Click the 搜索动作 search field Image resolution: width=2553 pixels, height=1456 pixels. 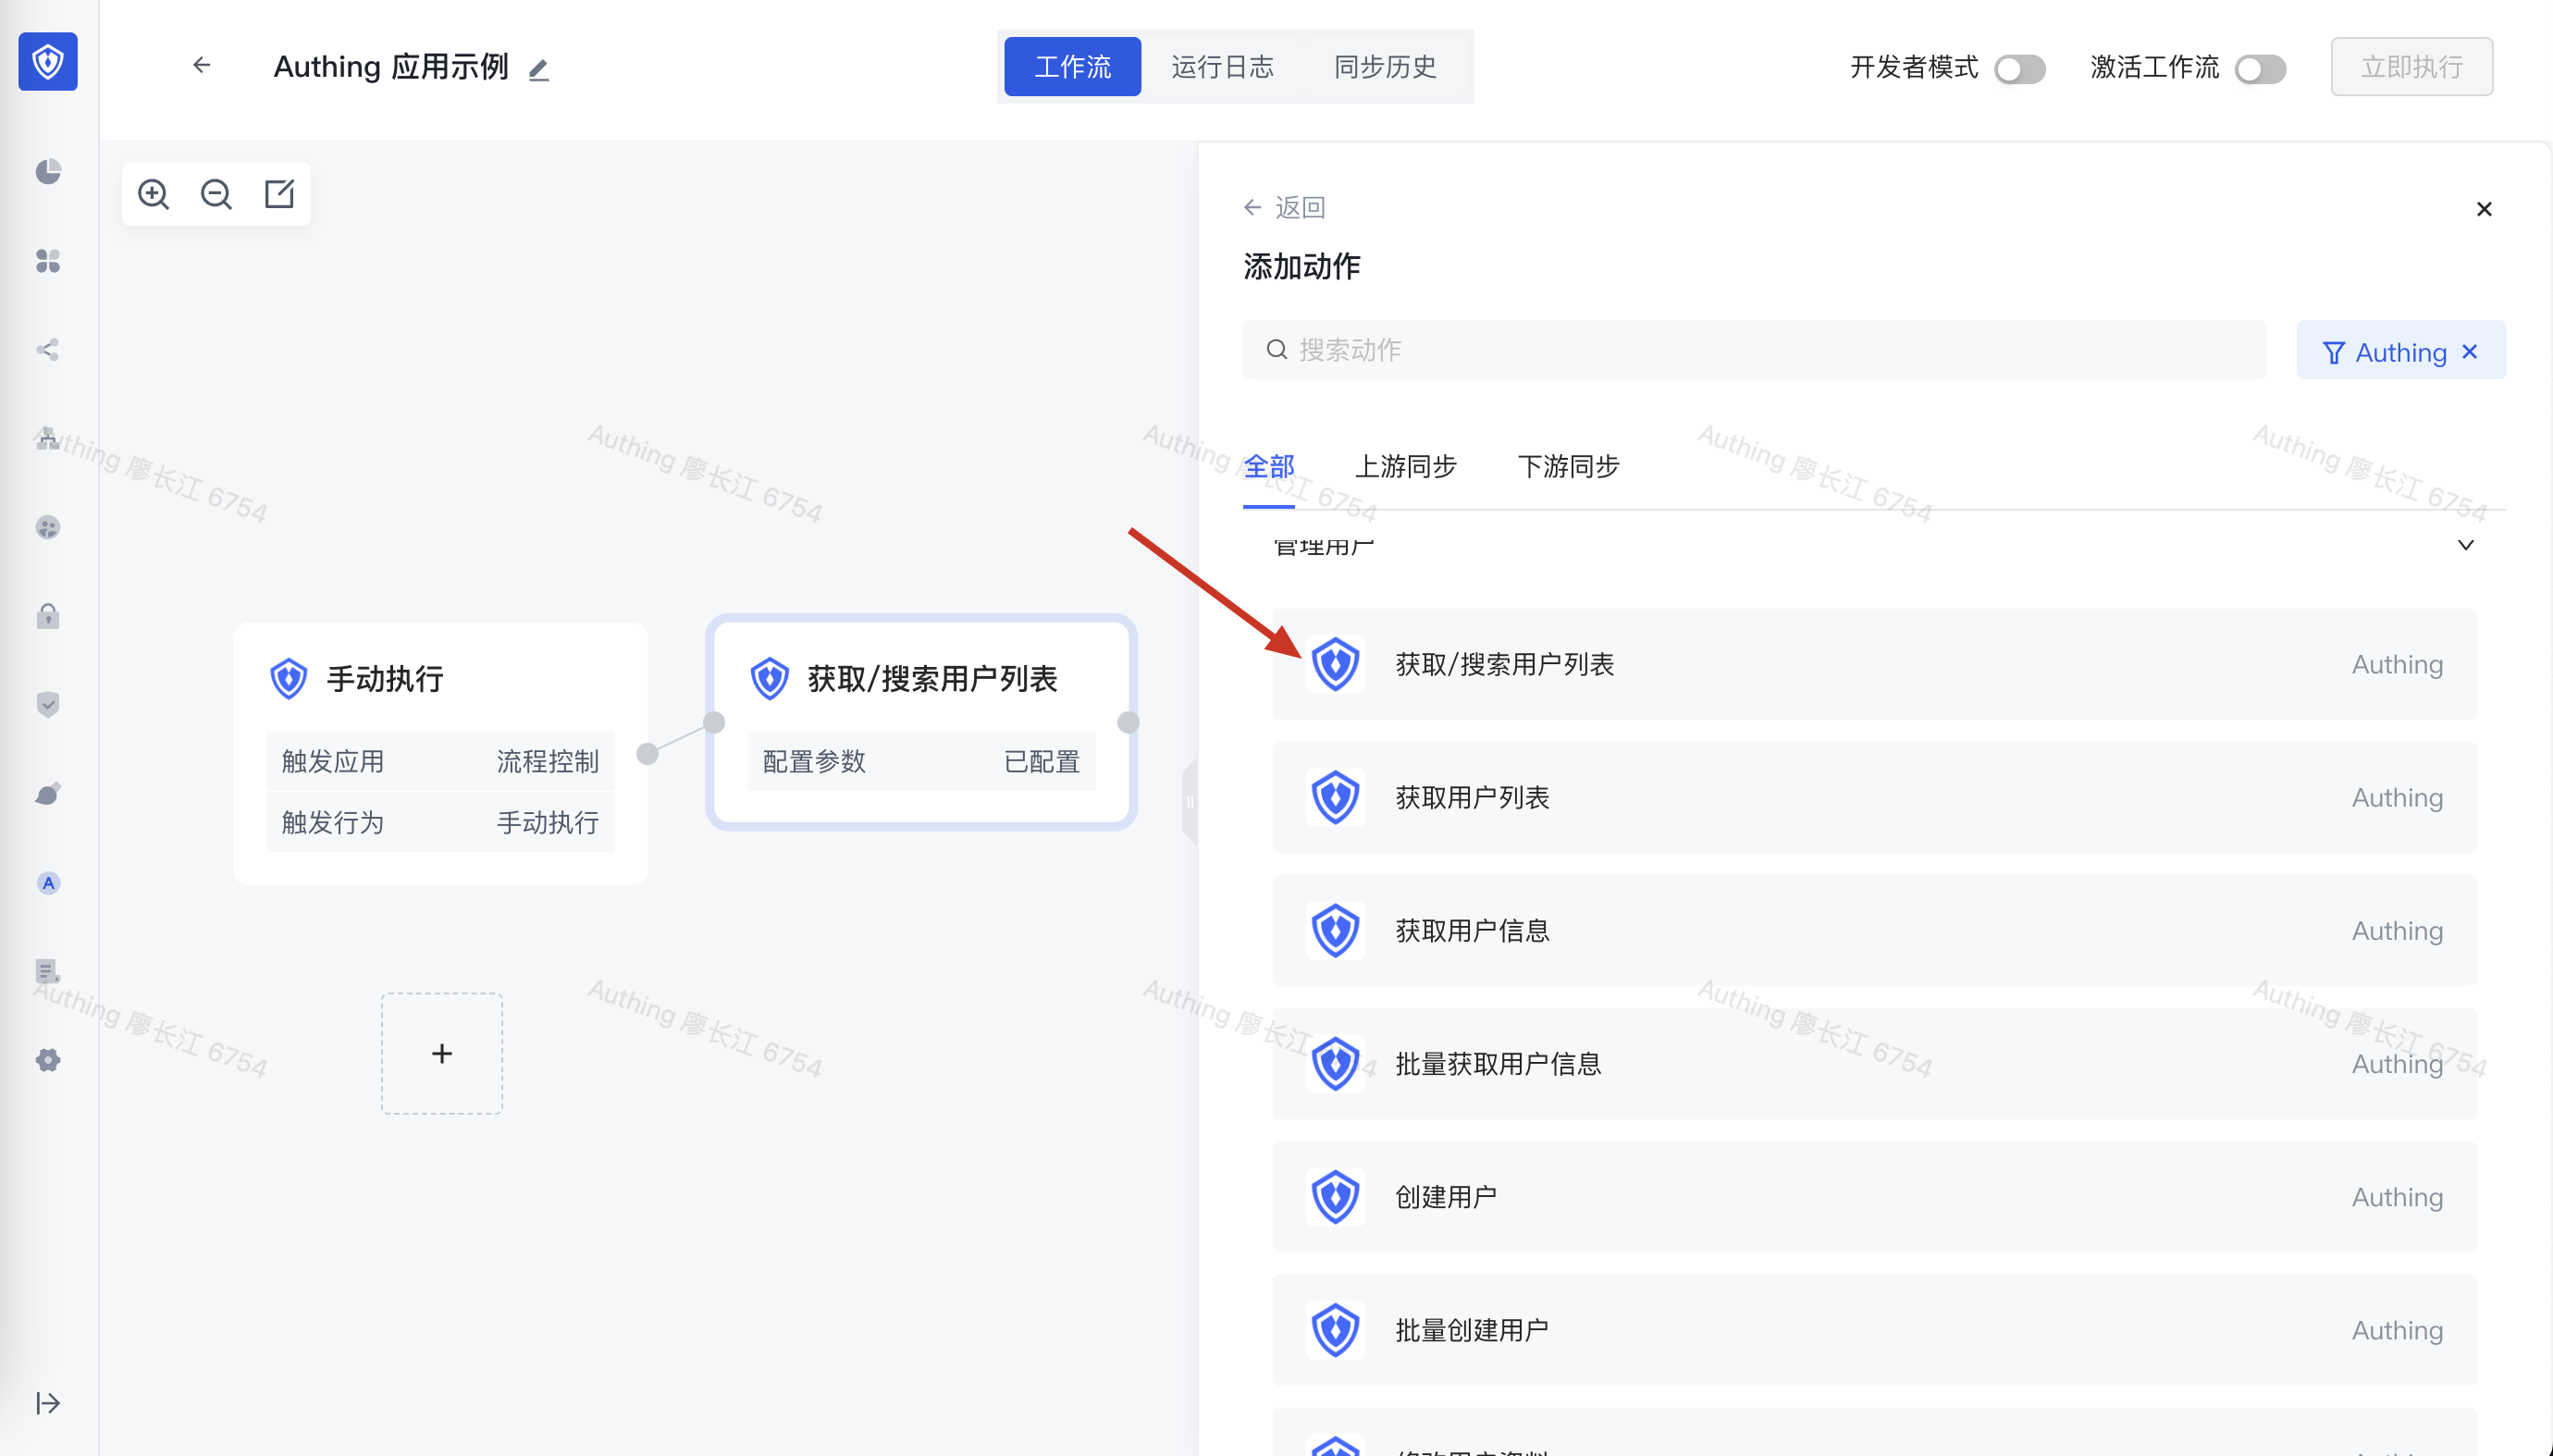1754,349
